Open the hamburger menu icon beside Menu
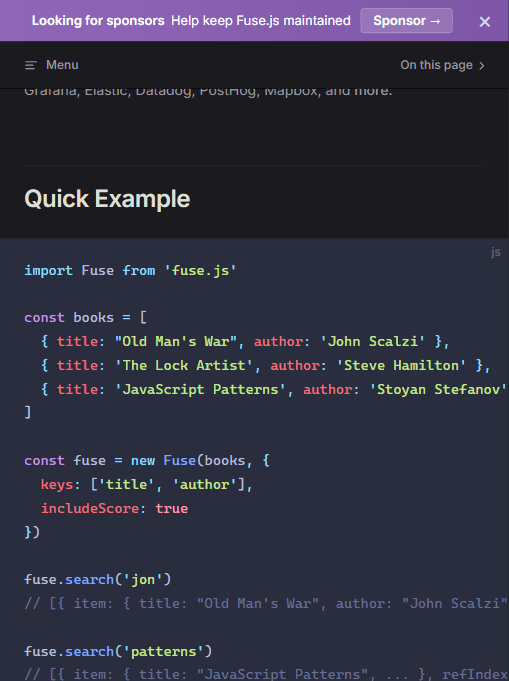509x681 pixels. [x=30, y=65]
